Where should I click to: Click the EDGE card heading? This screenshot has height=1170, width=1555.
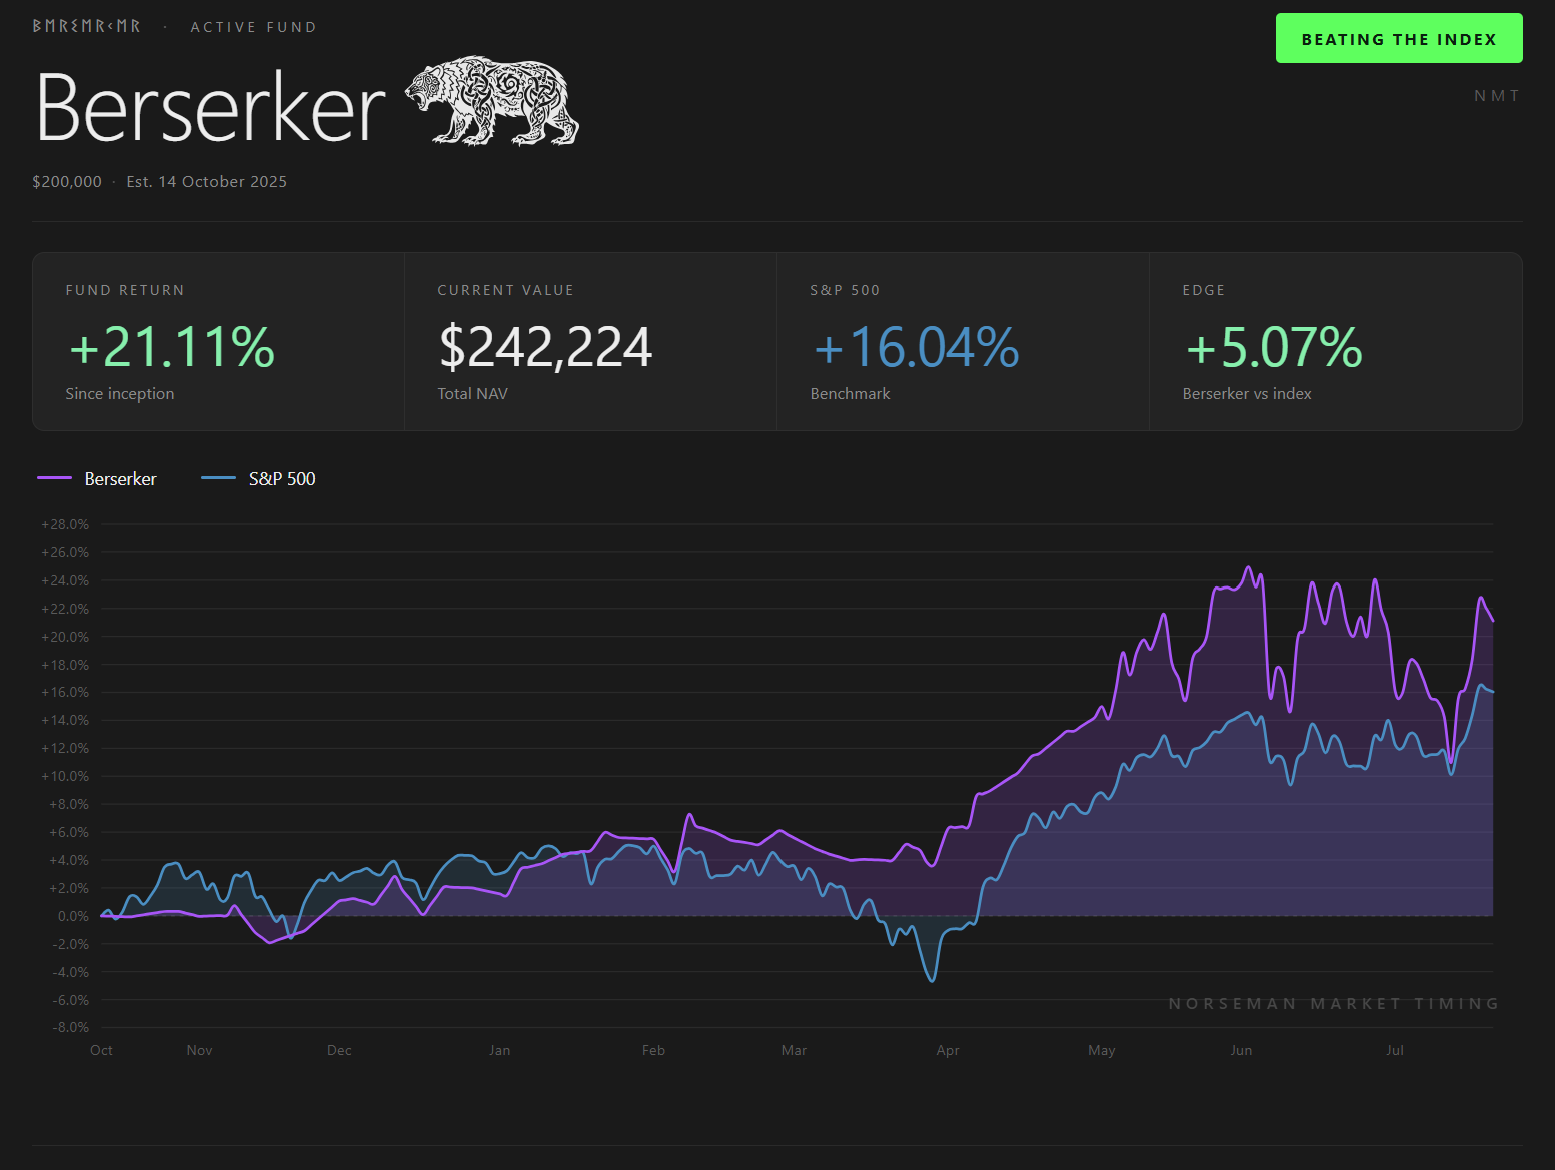pyautogui.click(x=1204, y=290)
